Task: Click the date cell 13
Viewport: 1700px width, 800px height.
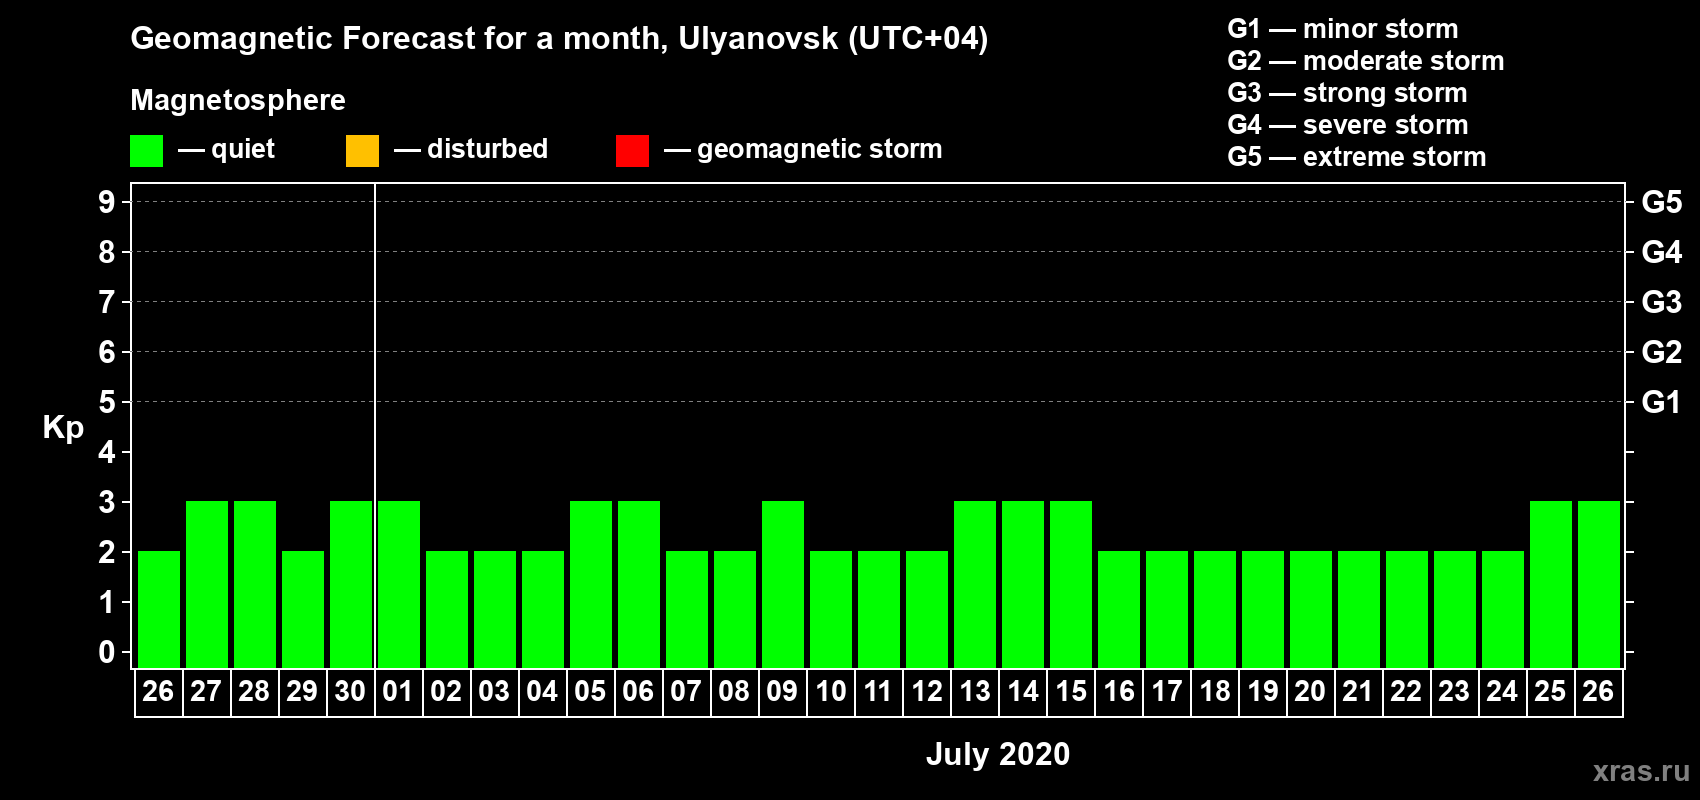Action: (974, 692)
